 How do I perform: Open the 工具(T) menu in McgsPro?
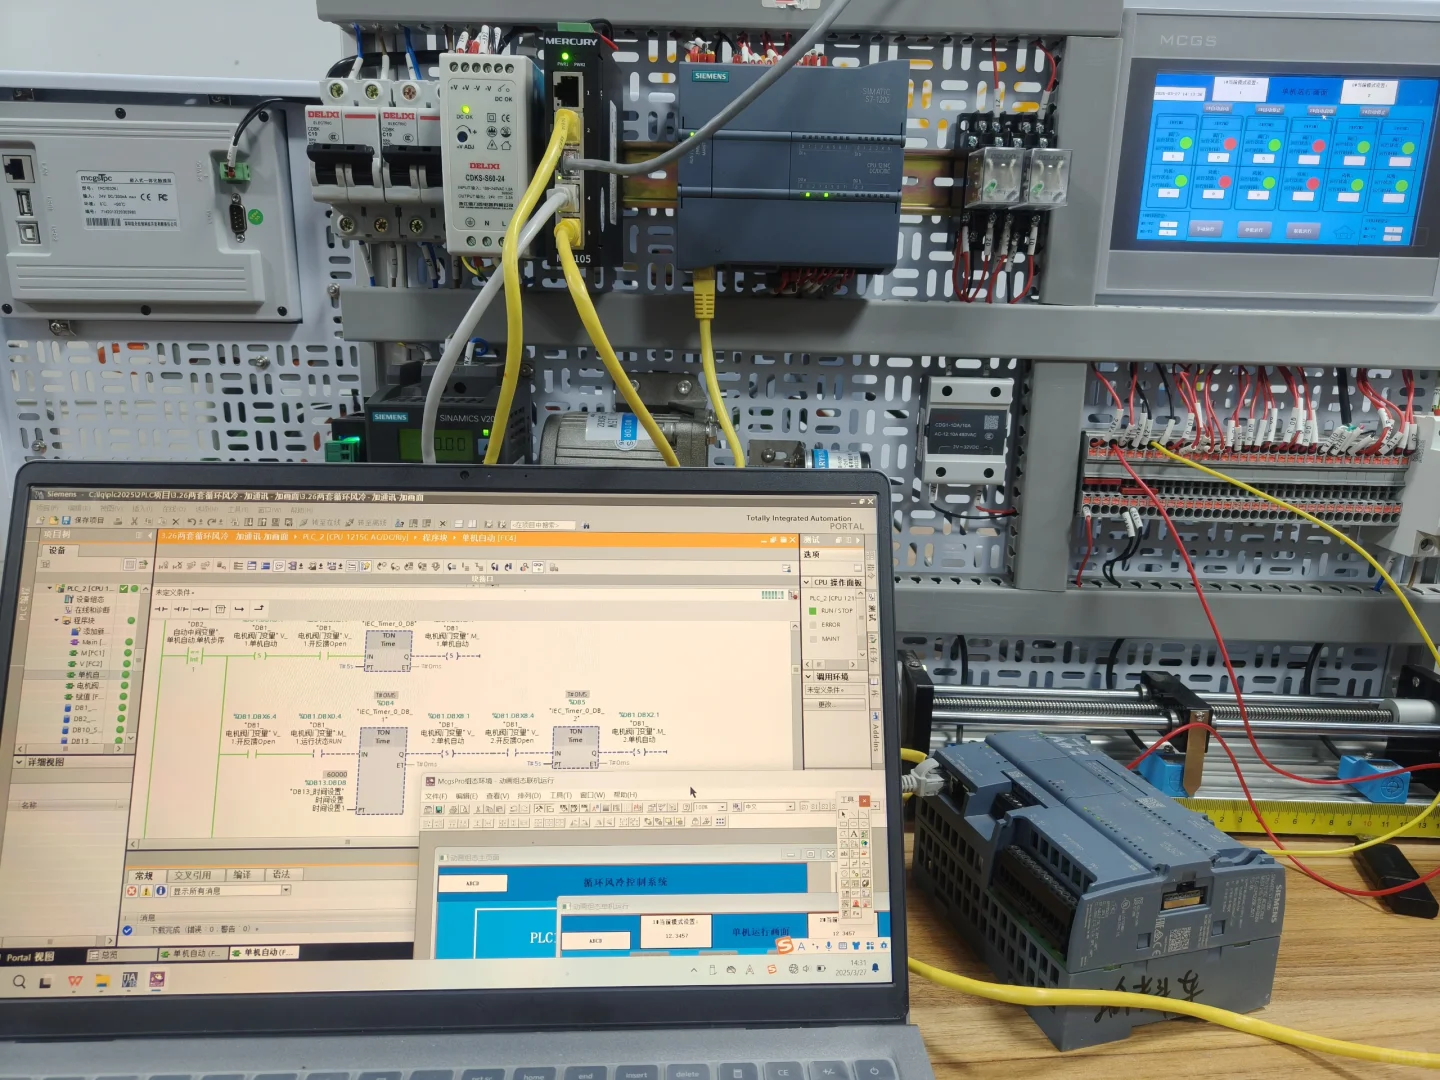point(561,796)
